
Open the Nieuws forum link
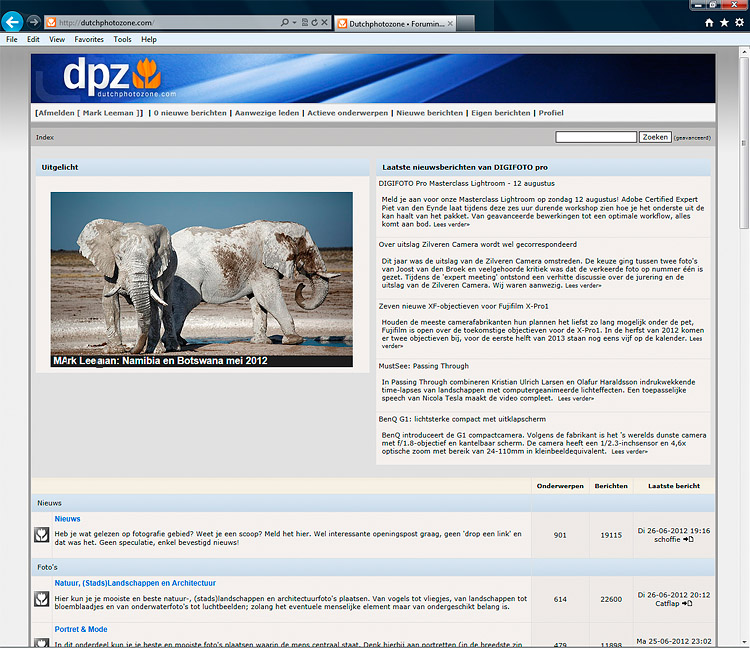click(67, 519)
